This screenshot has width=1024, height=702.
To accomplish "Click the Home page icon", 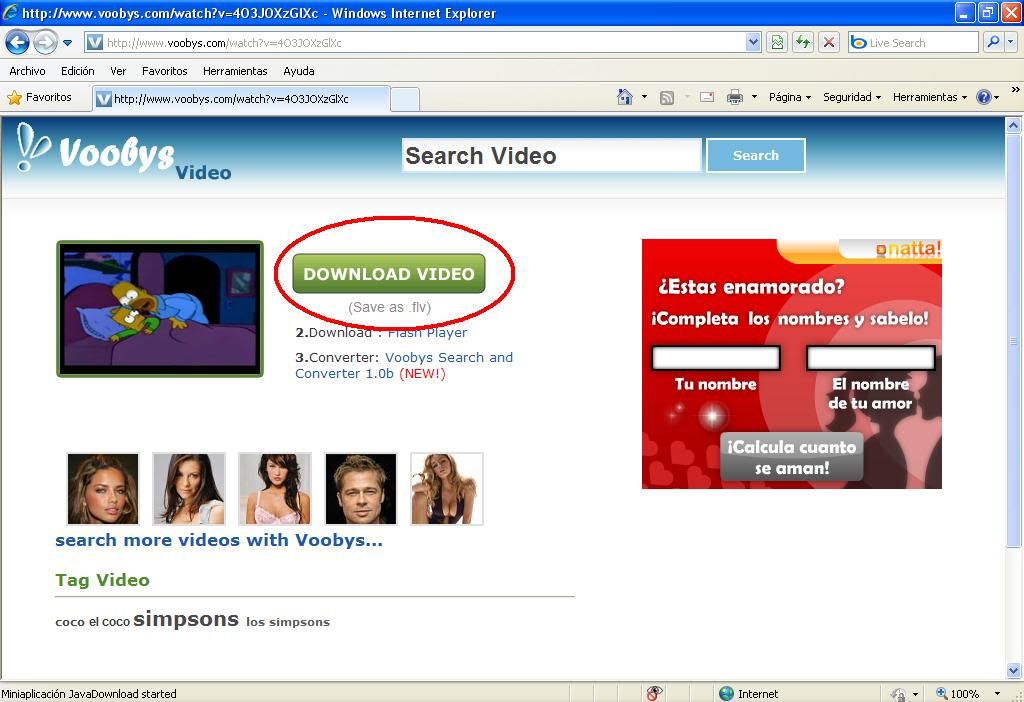I will (x=625, y=97).
